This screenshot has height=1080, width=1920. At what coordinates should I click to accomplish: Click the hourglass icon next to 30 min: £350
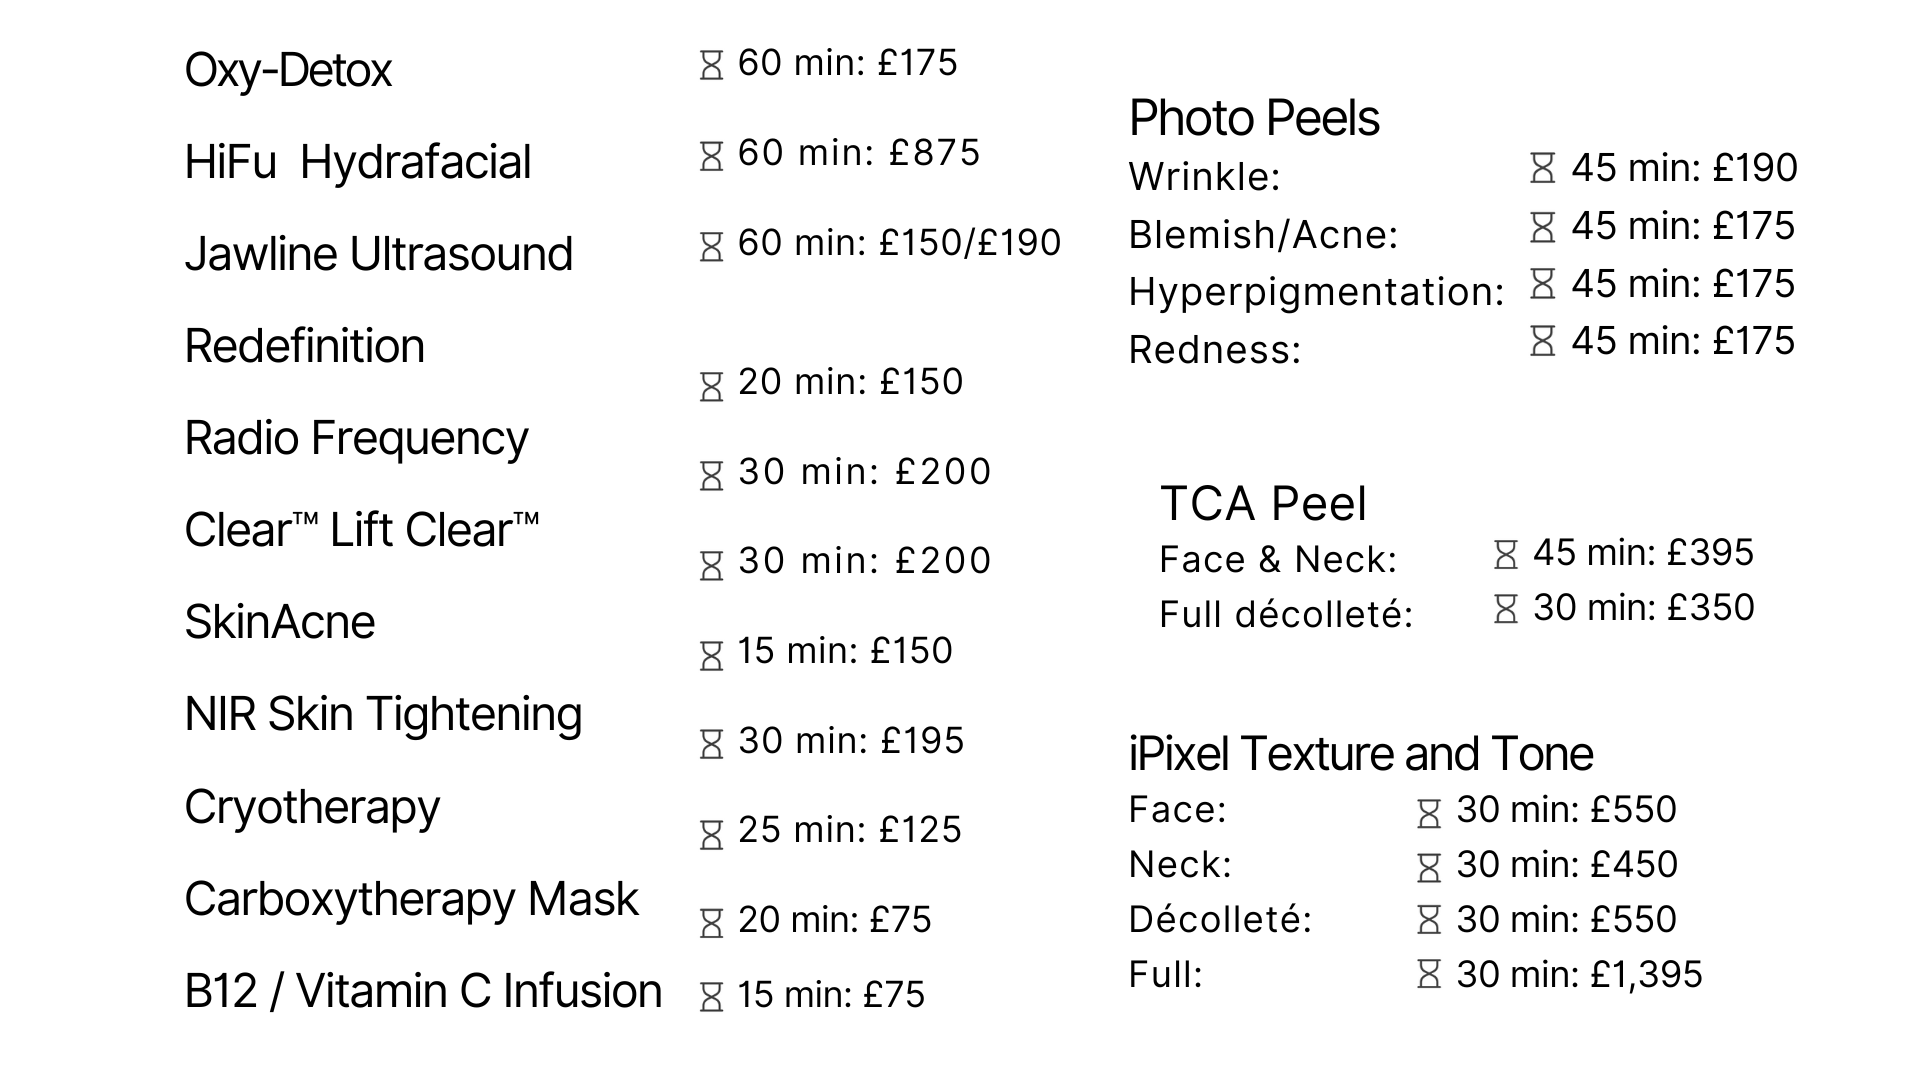coord(1506,609)
